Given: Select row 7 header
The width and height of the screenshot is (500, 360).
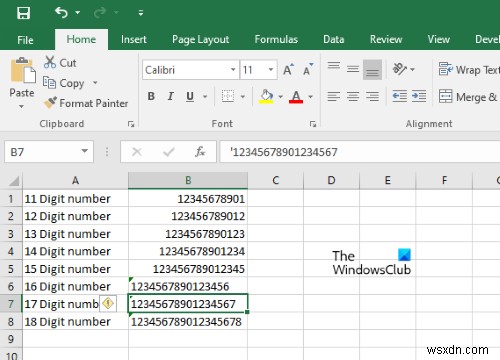Looking at the screenshot, I should tap(11, 304).
